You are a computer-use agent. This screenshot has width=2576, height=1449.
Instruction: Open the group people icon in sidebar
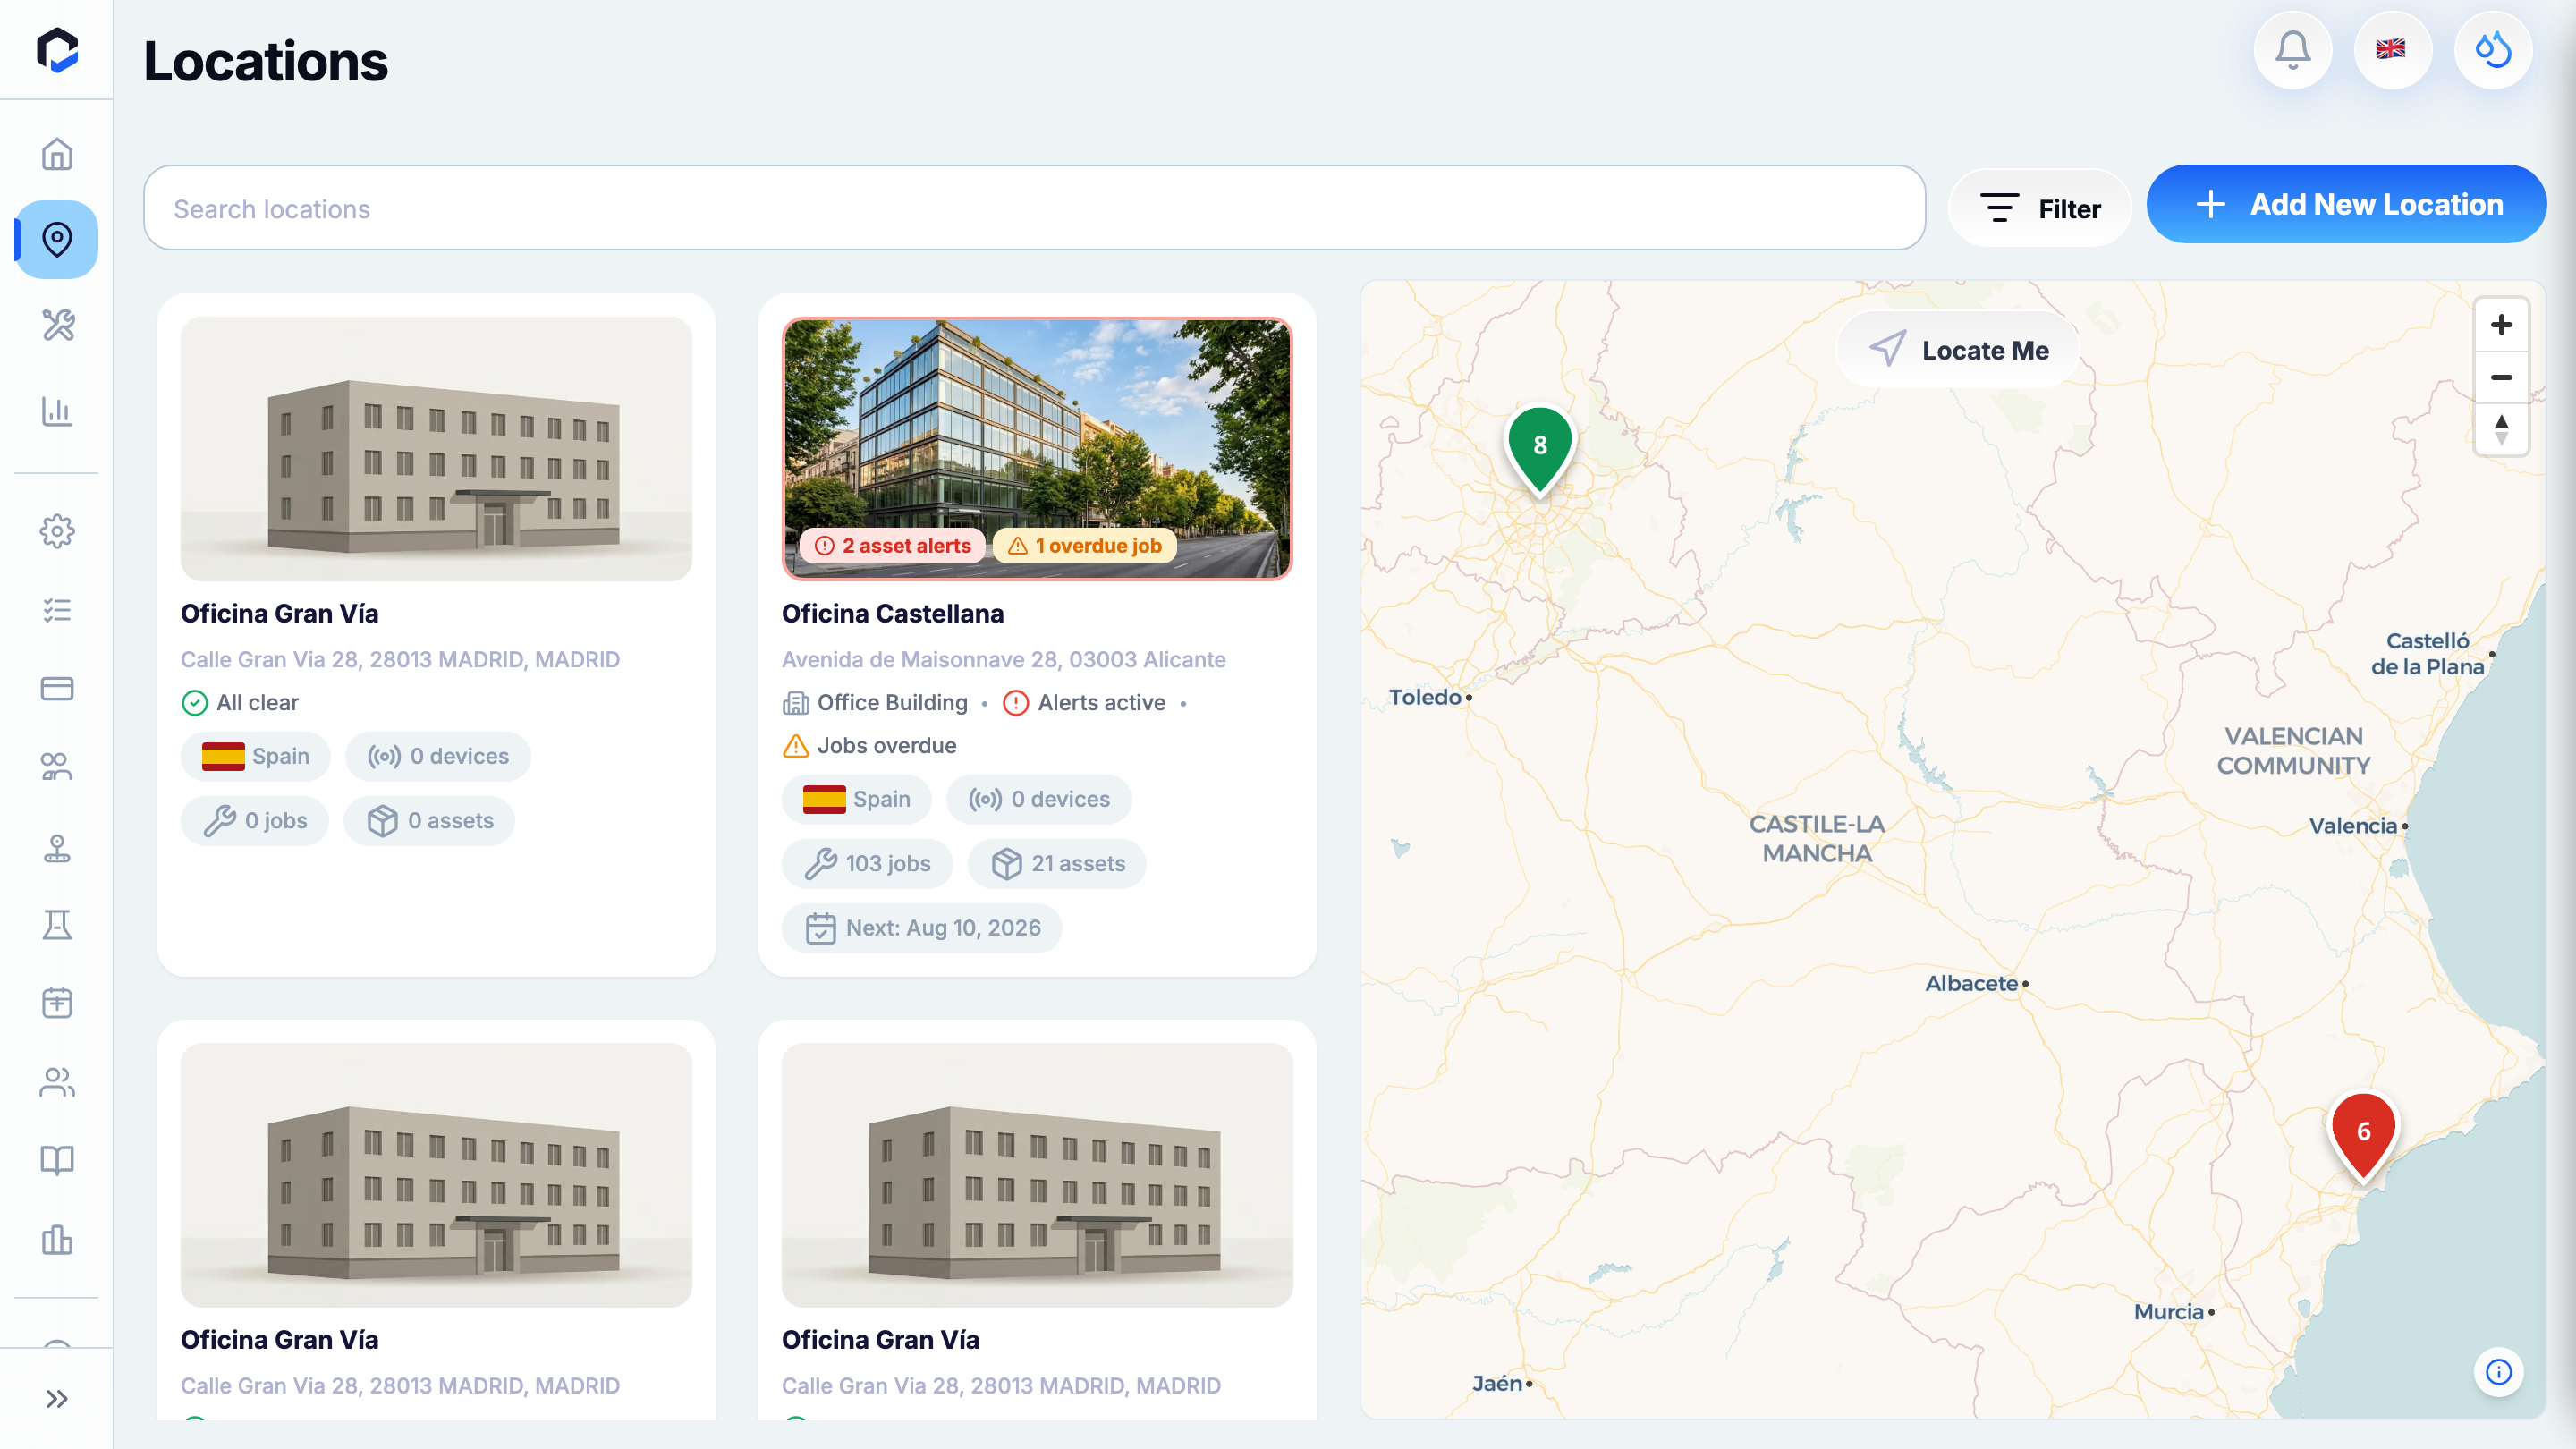(57, 767)
